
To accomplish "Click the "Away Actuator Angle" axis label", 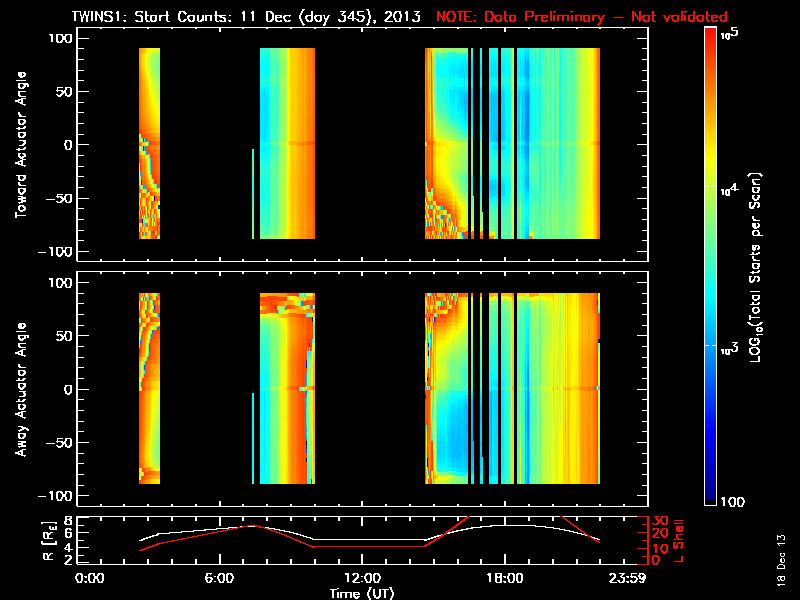I will click(21, 389).
